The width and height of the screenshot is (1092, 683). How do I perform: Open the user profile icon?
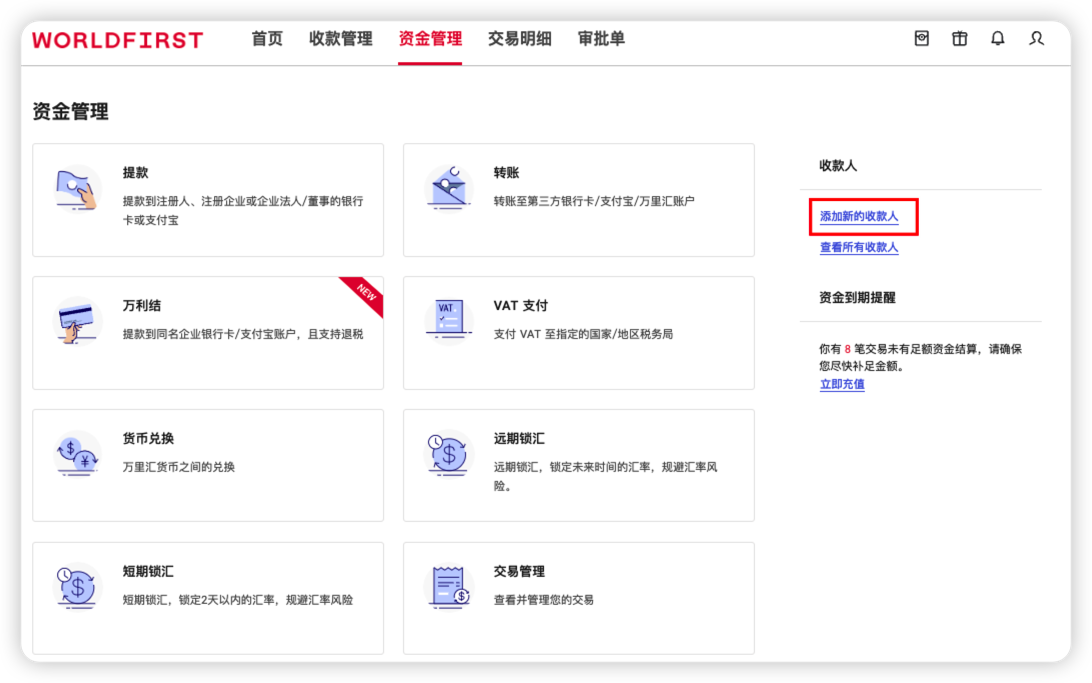pos(1036,39)
